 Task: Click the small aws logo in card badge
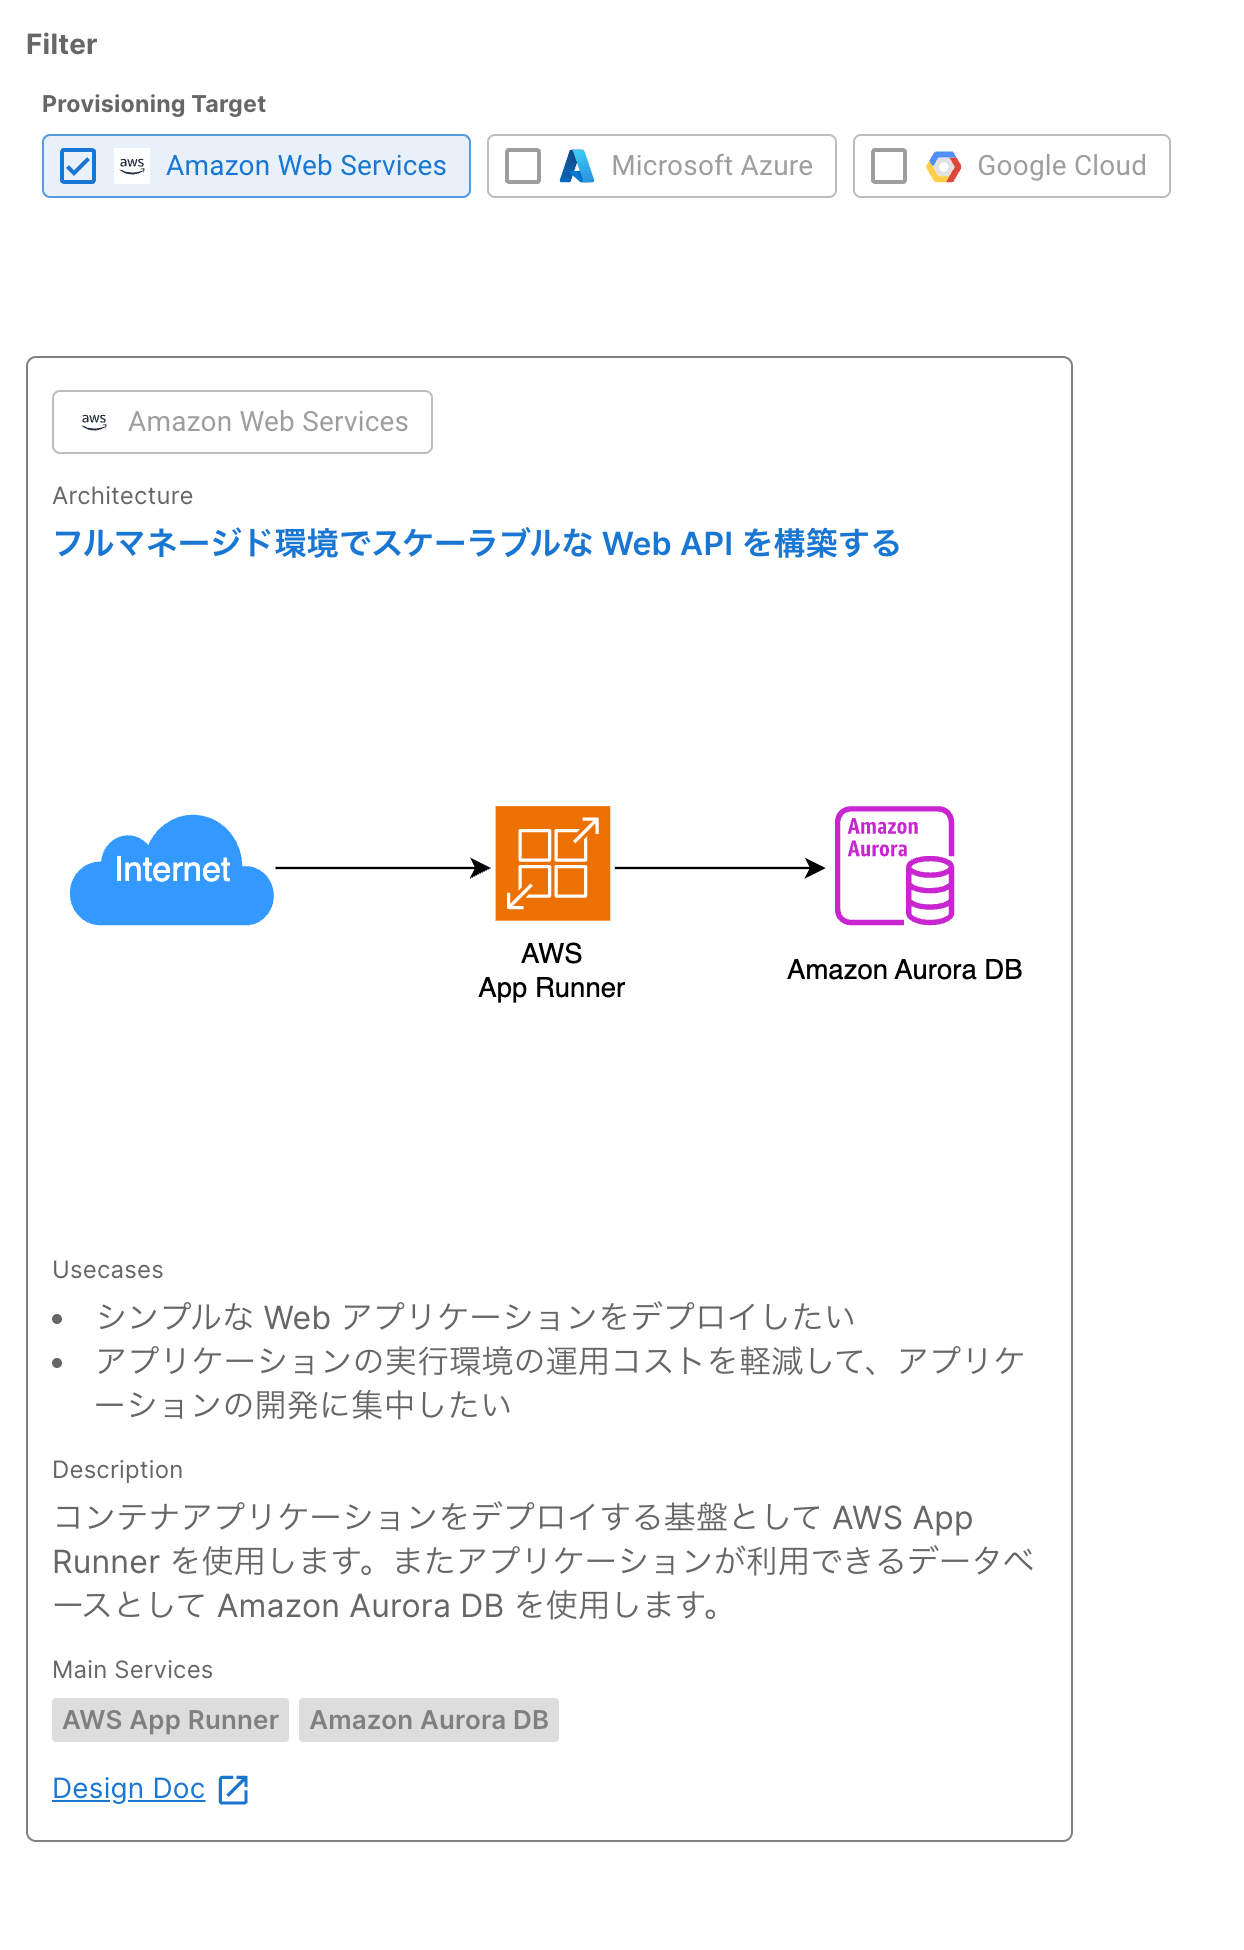(x=94, y=422)
